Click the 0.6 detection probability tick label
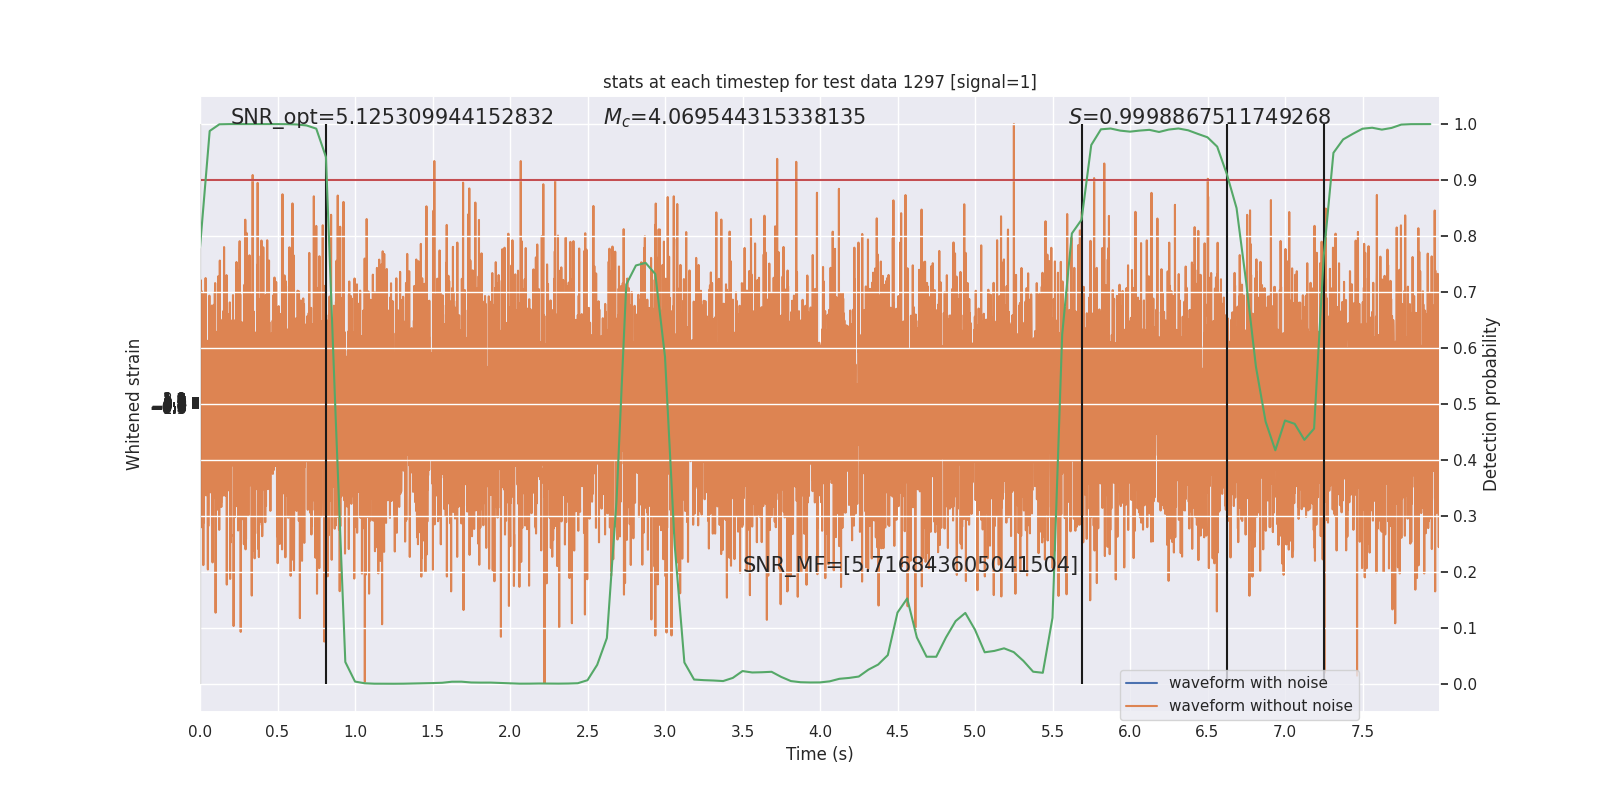The height and width of the screenshot is (800, 1600). pos(1465,349)
